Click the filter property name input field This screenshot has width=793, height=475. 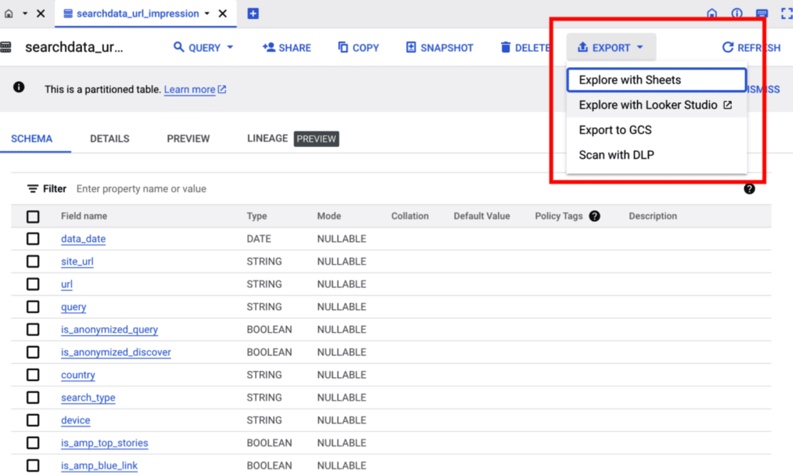[142, 189]
